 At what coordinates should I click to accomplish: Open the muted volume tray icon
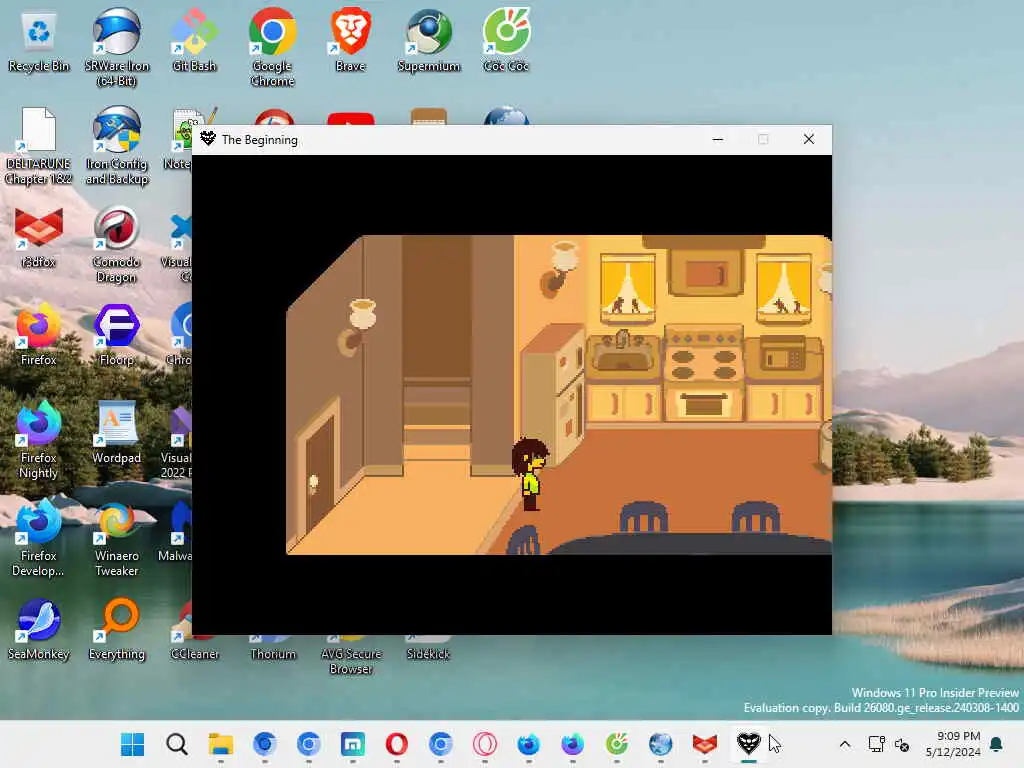(902, 744)
